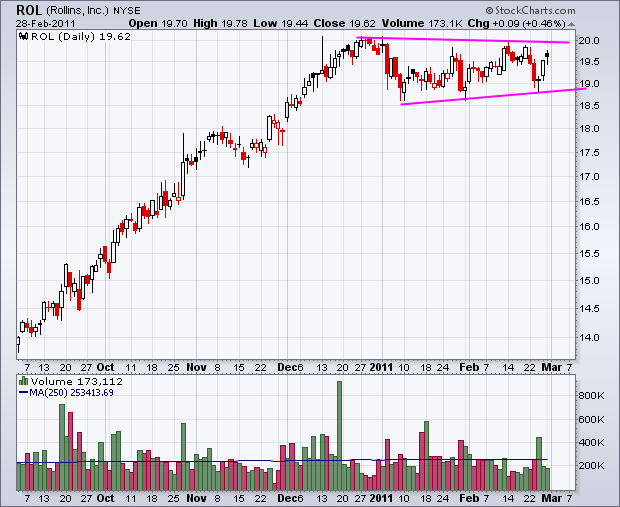Viewport: 620px width, 507px height.
Task: Select the MA(250) 253413.69 legend label
Action: 71,393
